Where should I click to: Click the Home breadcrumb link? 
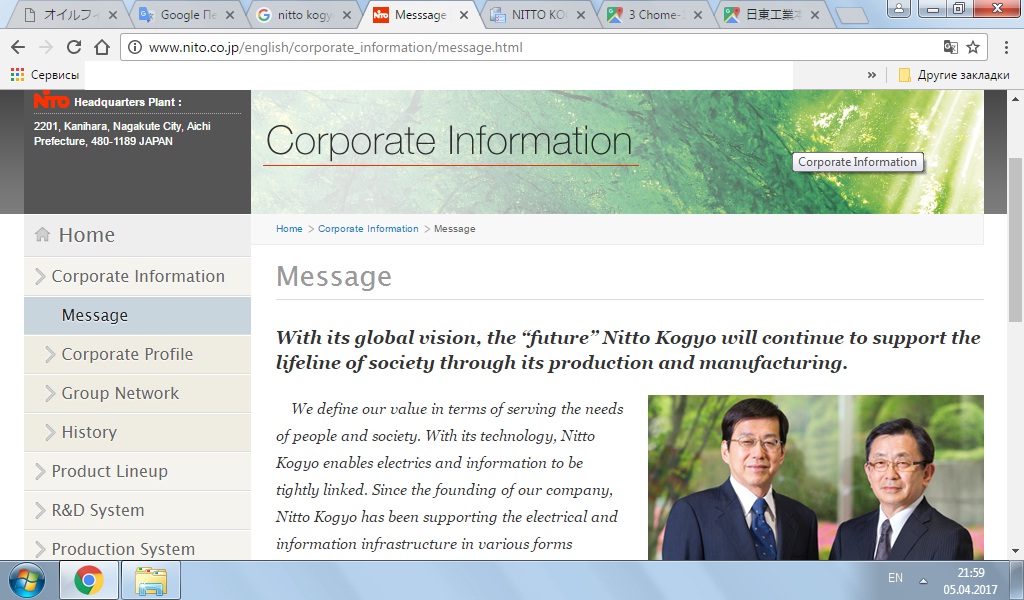(x=289, y=229)
